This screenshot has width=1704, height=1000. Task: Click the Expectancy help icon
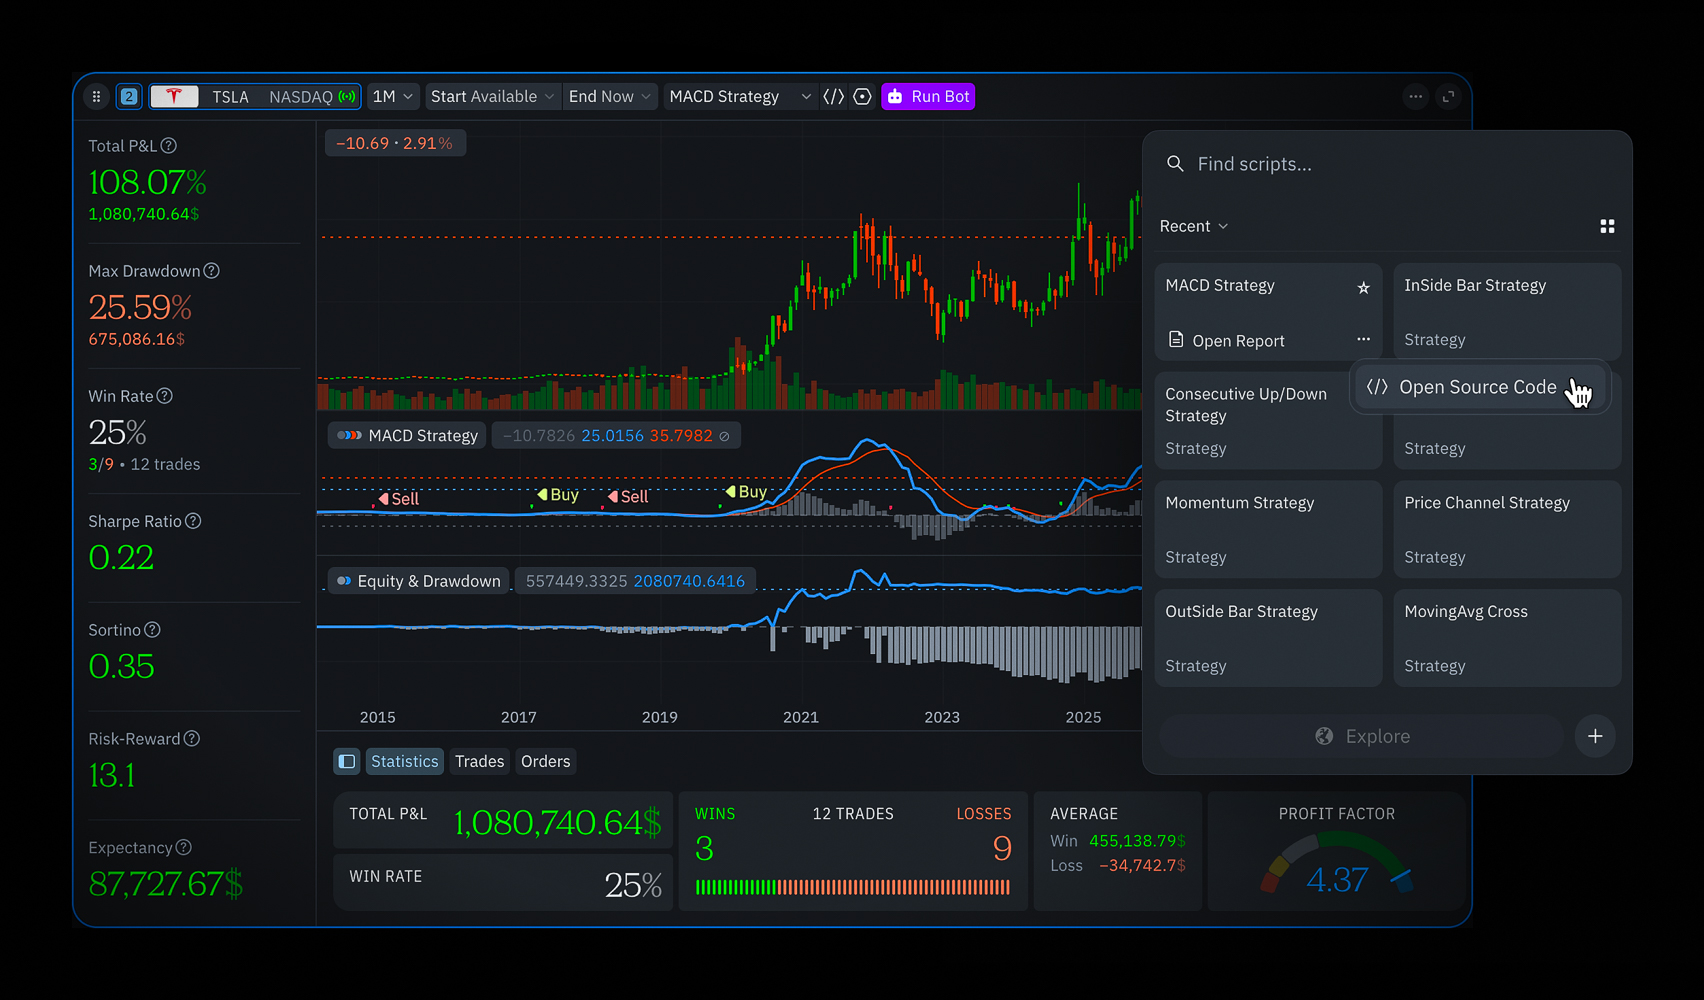point(184,848)
